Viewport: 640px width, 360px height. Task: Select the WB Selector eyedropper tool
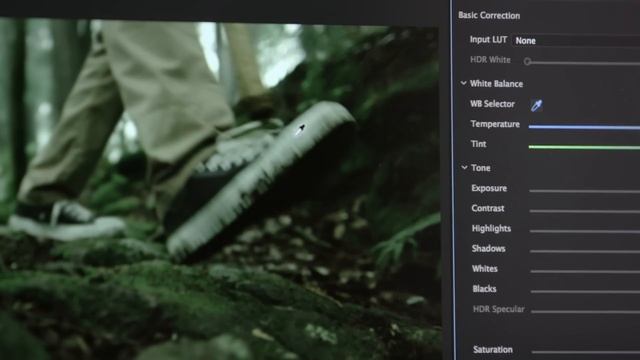(x=536, y=106)
